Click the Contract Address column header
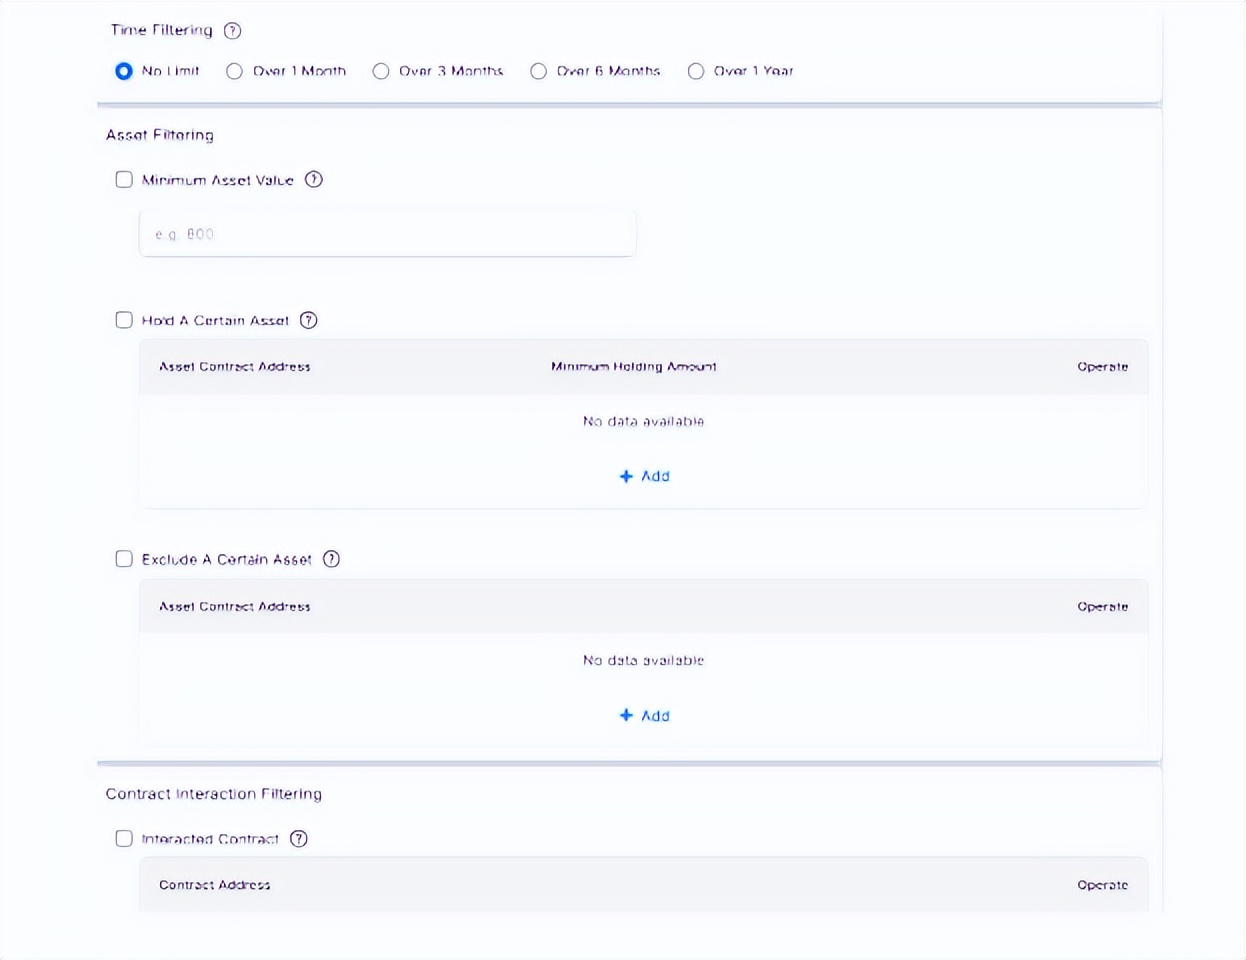The image size is (1246, 960). click(x=214, y=885)
